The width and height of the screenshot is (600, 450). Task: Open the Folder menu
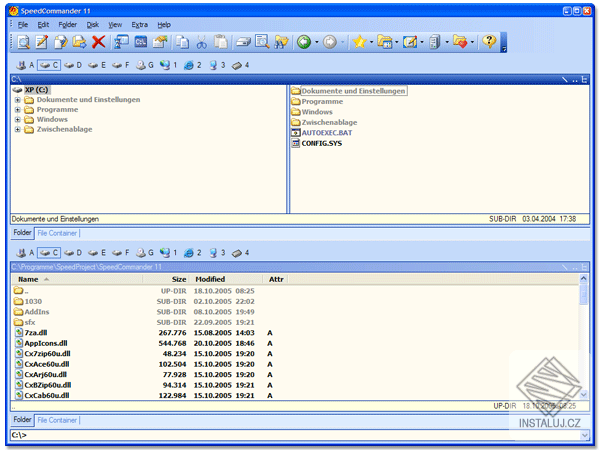pos(68,25)
